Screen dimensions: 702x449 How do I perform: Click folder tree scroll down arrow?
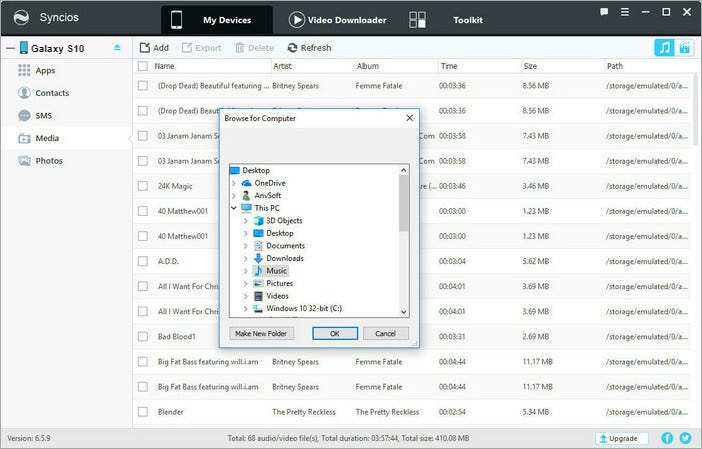pyautogui.click(x=403, y=312)
